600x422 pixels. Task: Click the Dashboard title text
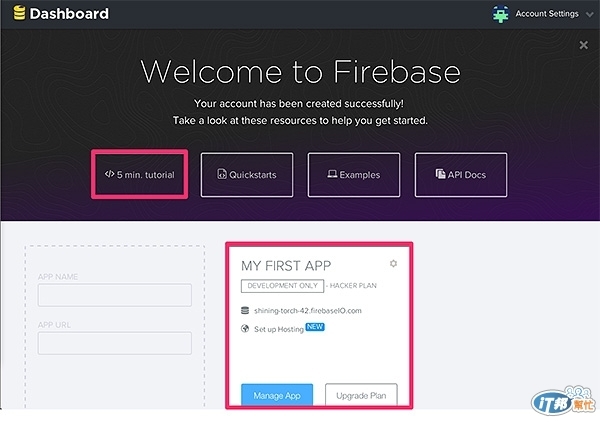coord(69,14)
